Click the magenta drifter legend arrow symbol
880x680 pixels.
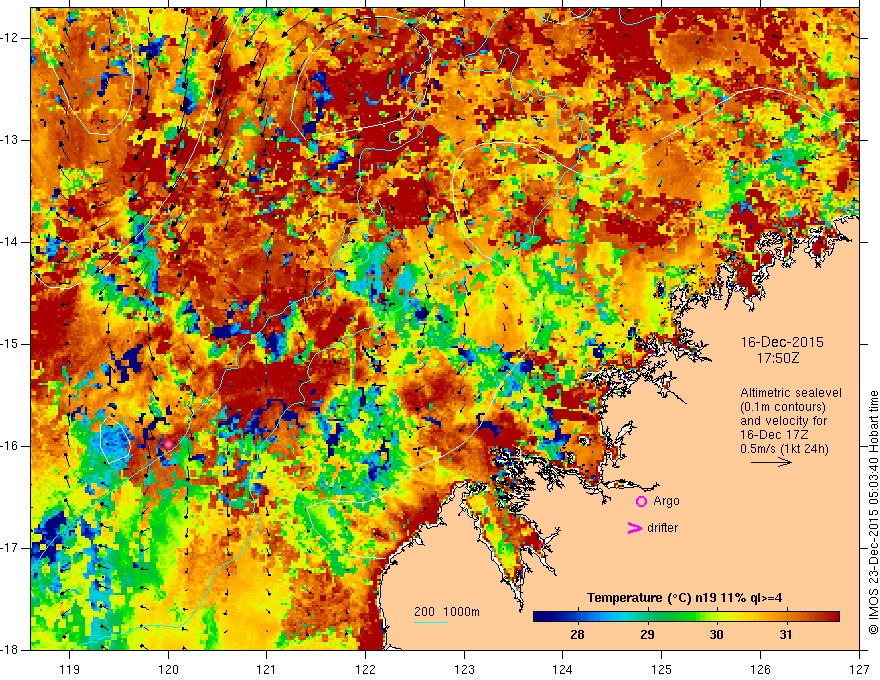634,528
